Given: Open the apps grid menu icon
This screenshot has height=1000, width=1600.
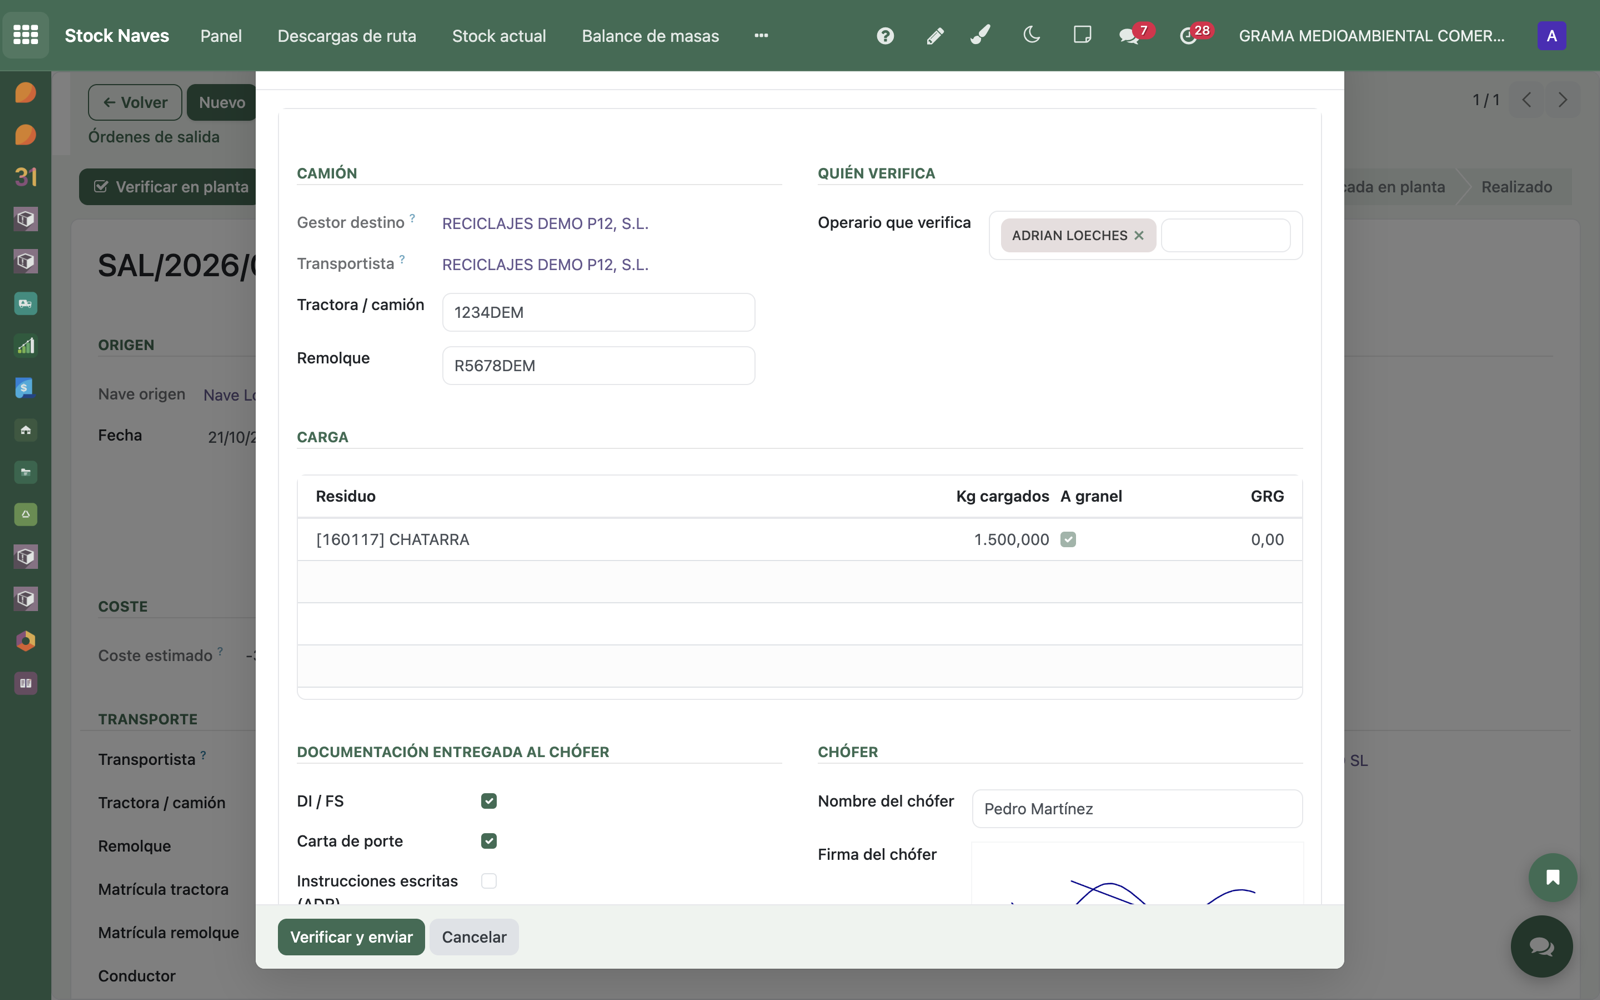Looking at the screenshot, I should (x=26, y=35).
